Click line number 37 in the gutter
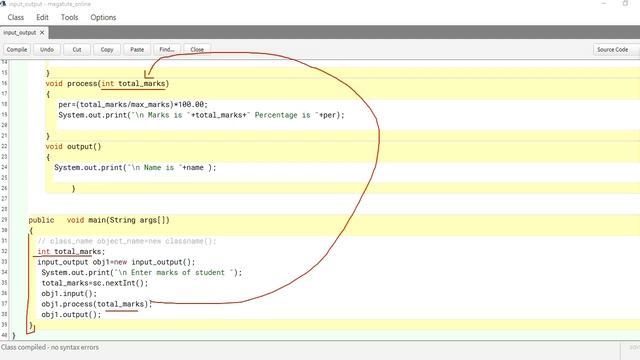Viewport: 640px width, 360px height. click(4, 304)
